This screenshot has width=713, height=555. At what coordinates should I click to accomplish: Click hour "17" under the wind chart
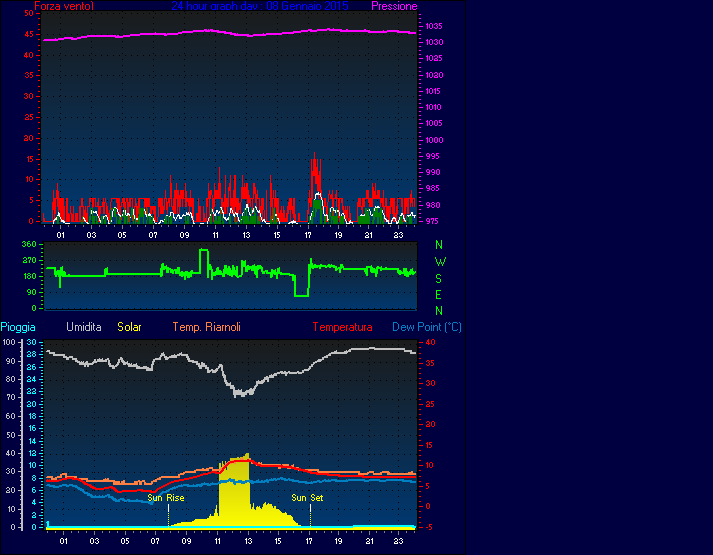[x=308, y=235]
